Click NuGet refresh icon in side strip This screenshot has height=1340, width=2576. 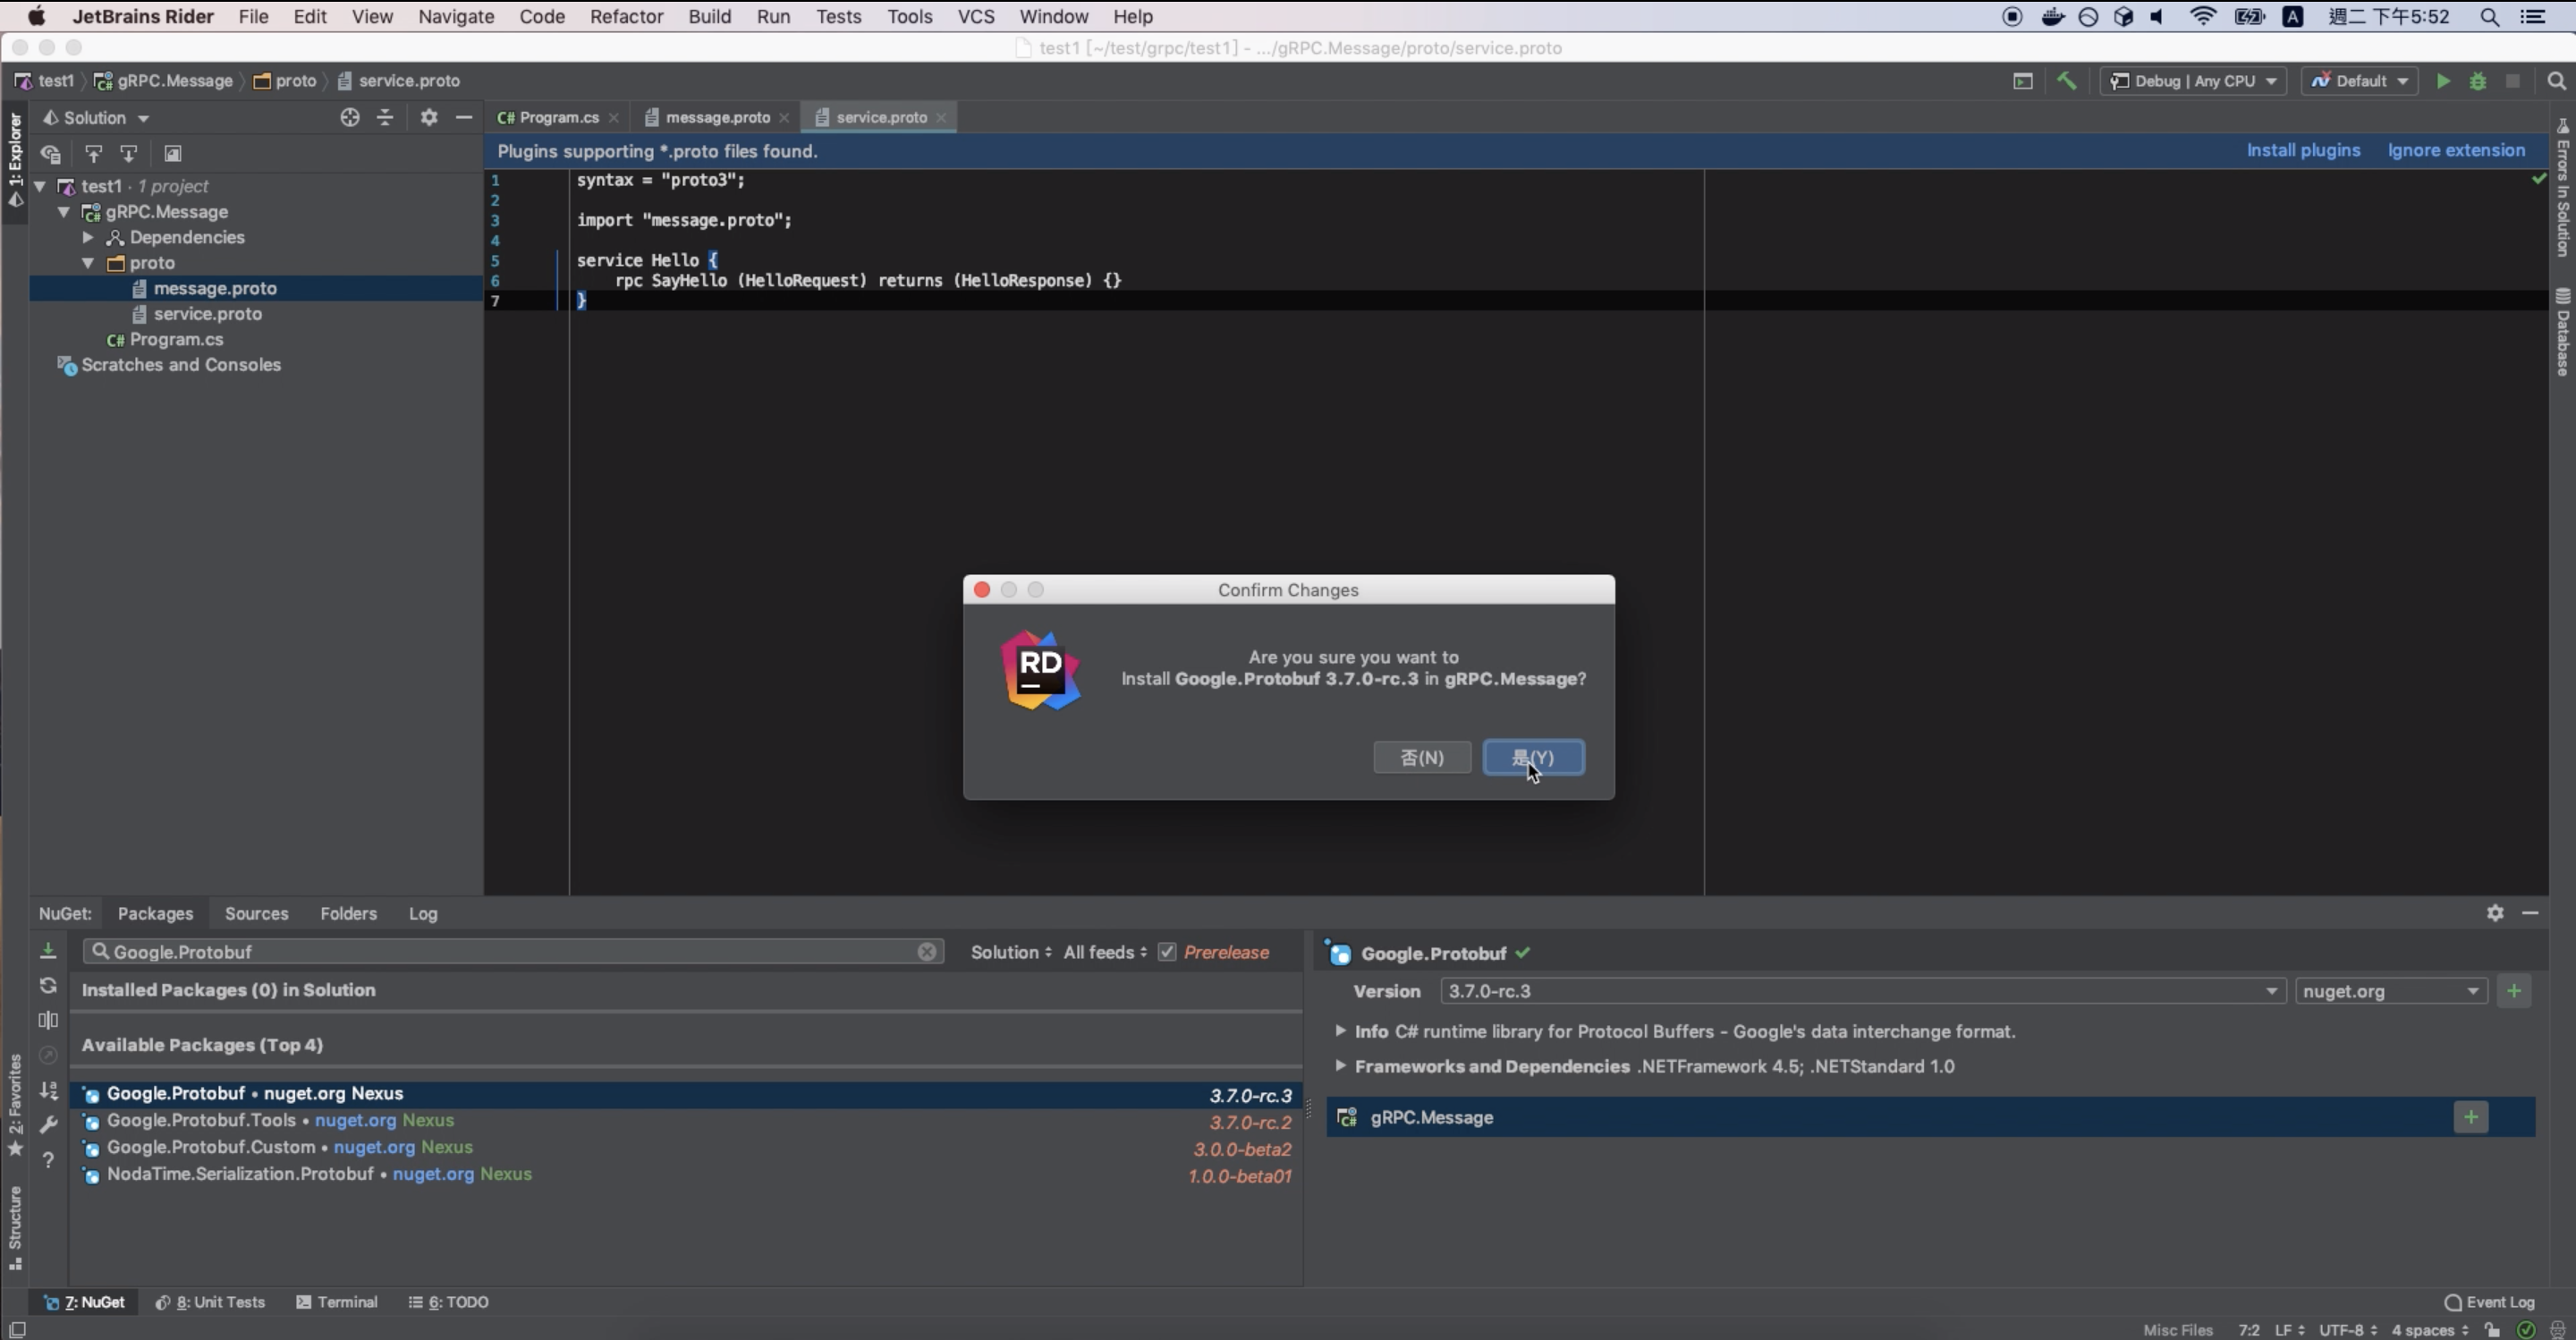pos(48,986)
